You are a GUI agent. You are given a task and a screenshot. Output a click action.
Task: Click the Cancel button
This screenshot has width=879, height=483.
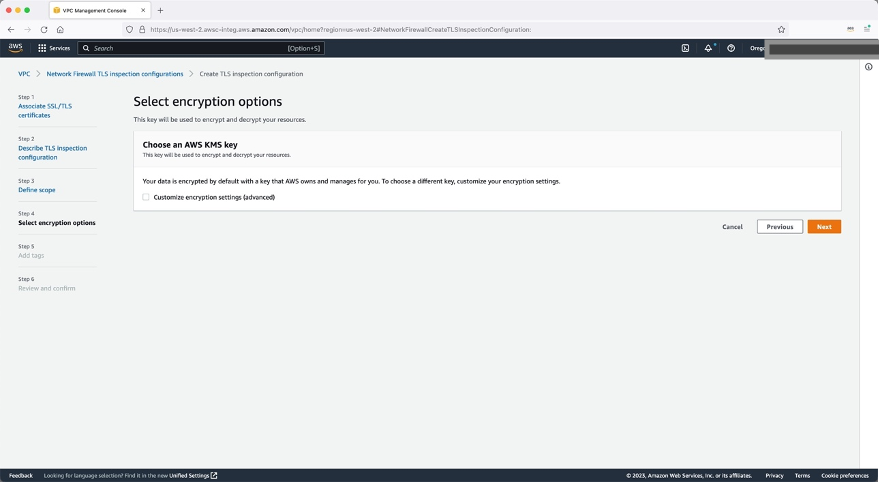[732, 227]
